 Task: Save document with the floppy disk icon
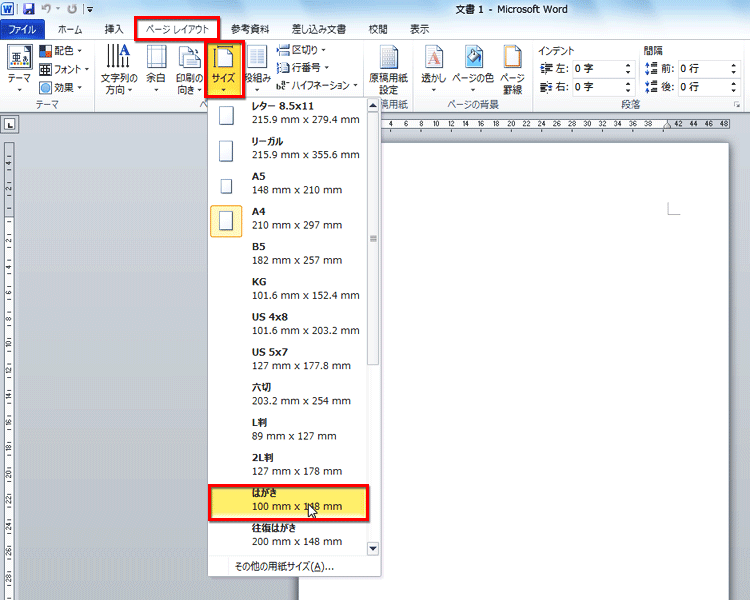(x=29, y=8)
